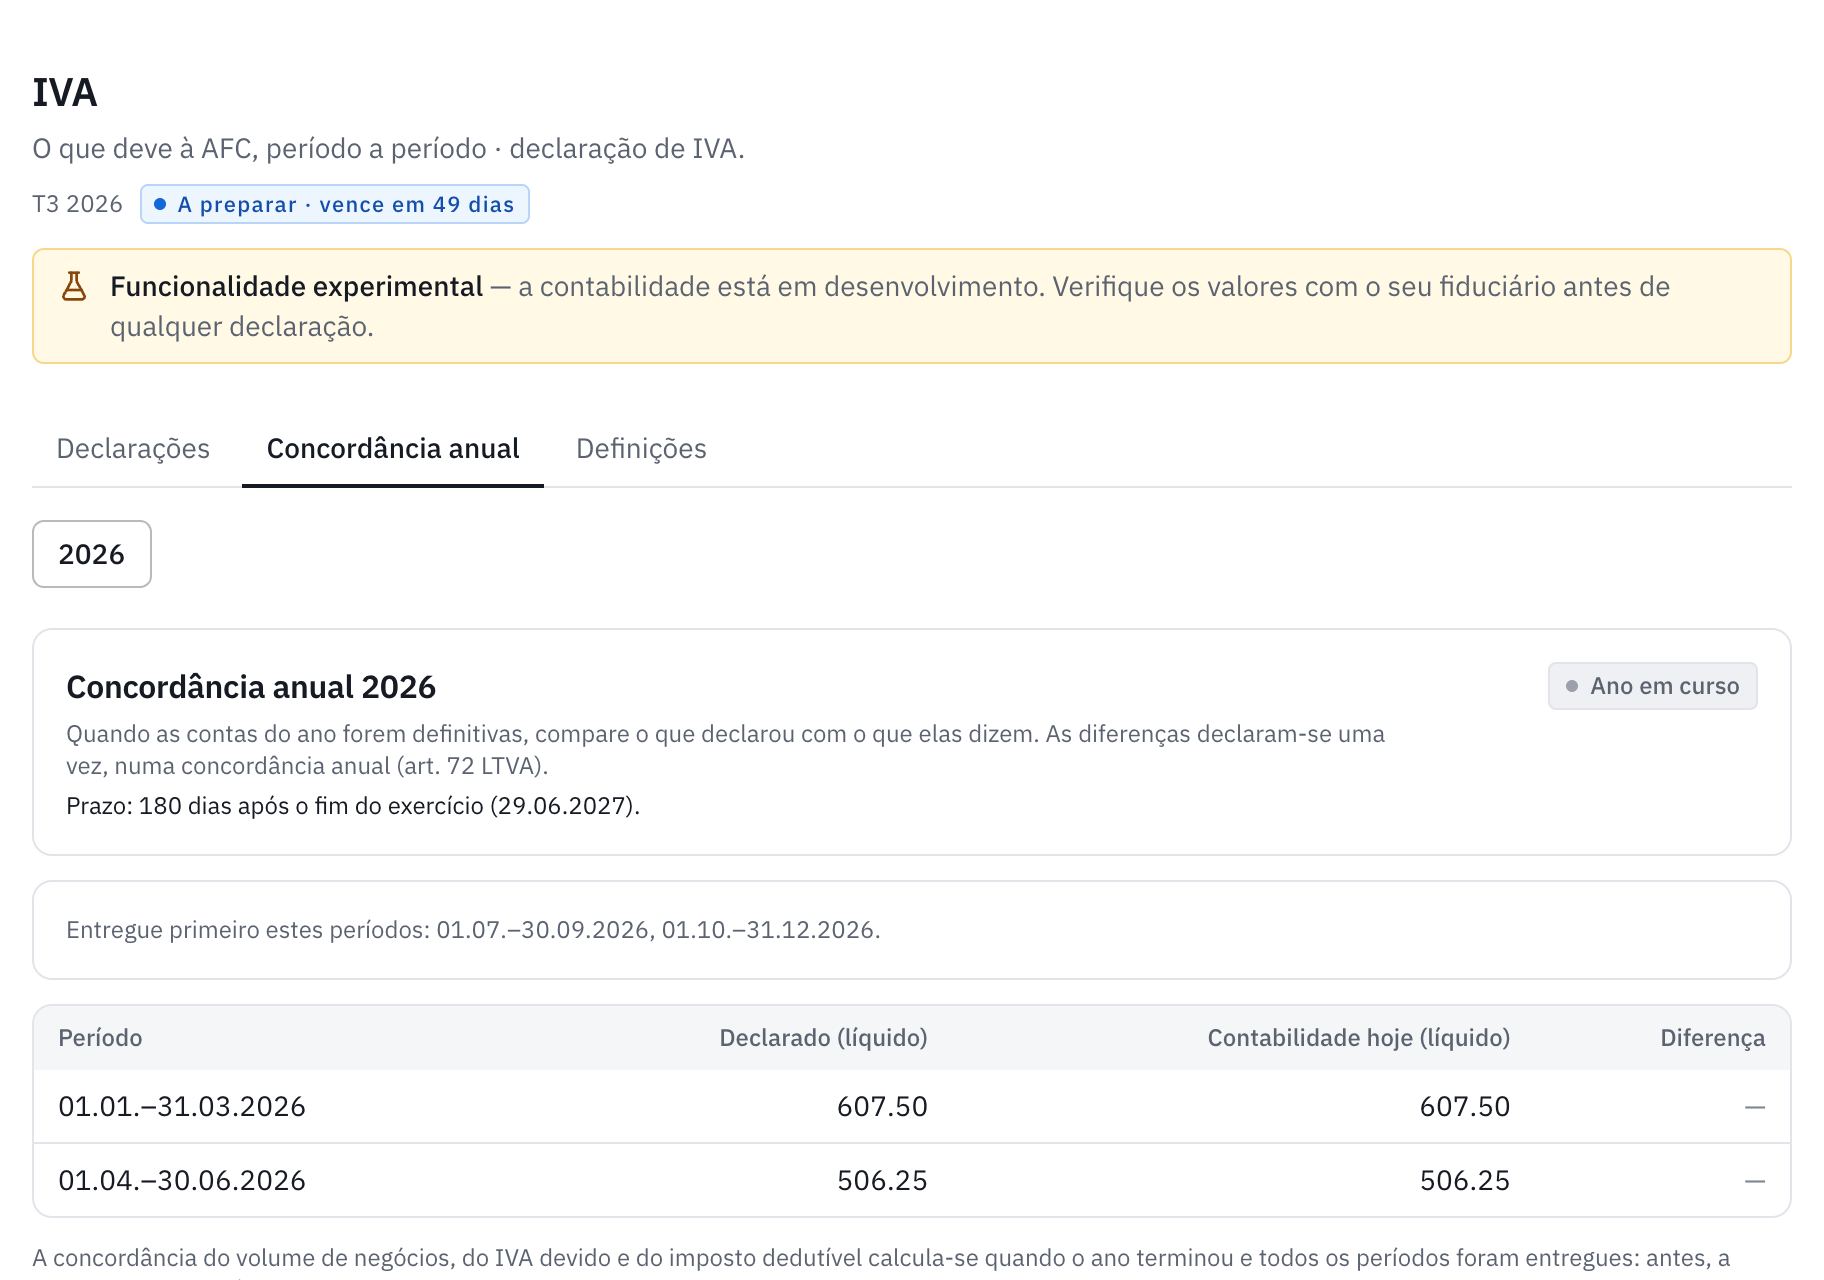Open the Declarações tab

pos(133,449)
